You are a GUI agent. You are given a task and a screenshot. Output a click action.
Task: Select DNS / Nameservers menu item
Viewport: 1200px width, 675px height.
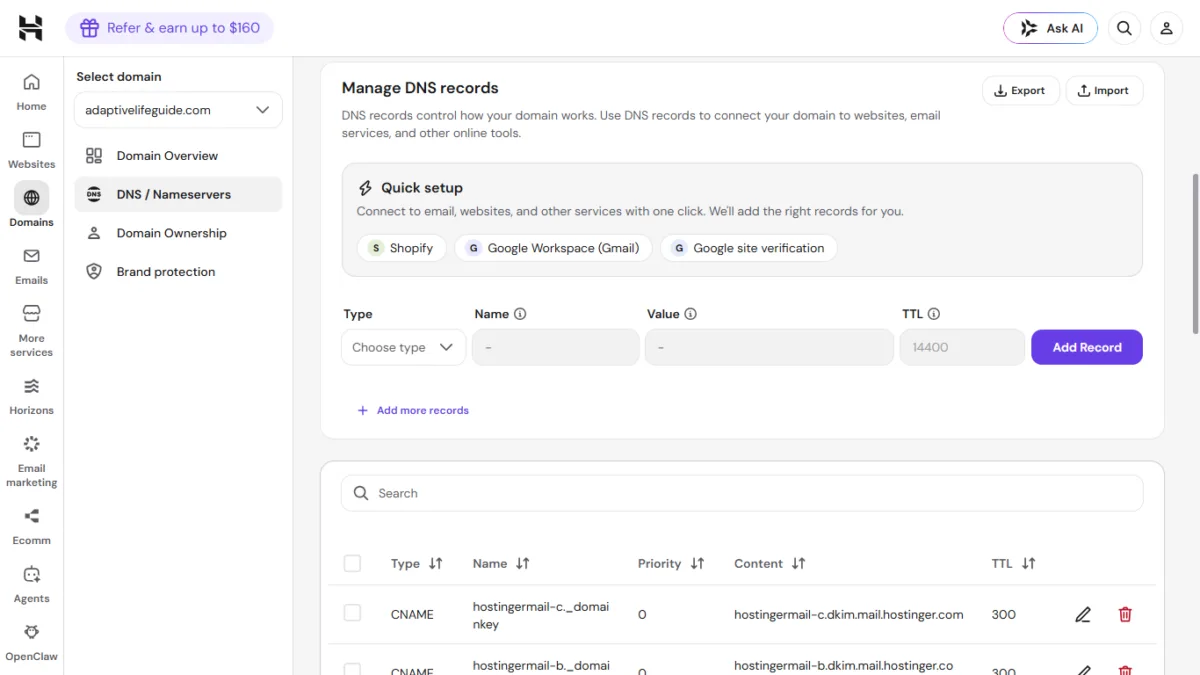(x=178, y=194)
